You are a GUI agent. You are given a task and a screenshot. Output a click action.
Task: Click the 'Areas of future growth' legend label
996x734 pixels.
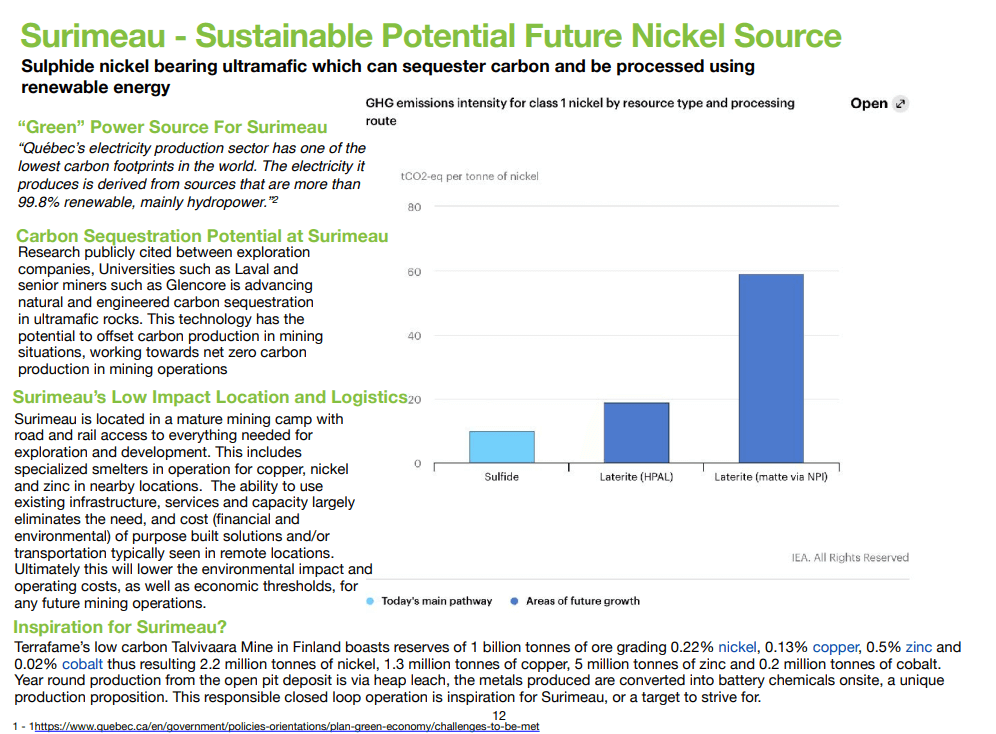(582, 601)
